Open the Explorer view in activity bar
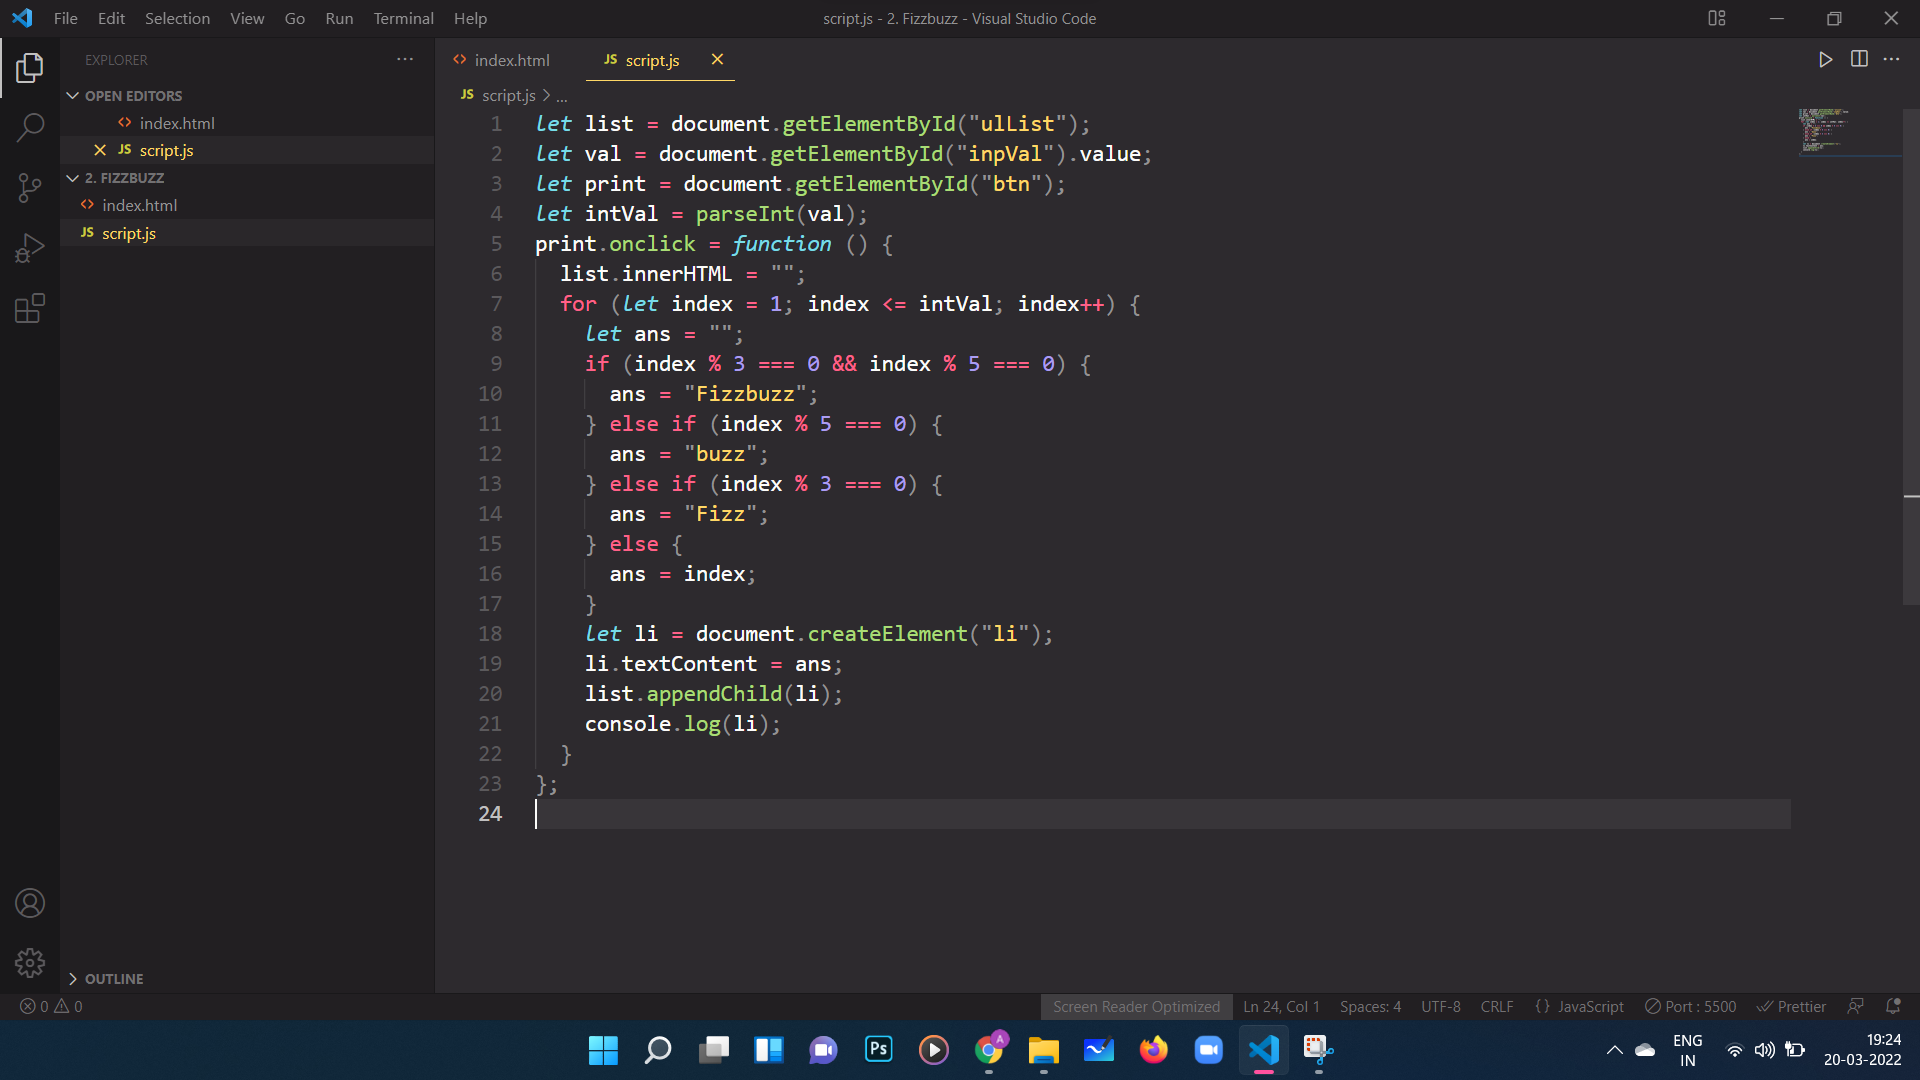This screenshot has width=1920, height=1080. 30,68
